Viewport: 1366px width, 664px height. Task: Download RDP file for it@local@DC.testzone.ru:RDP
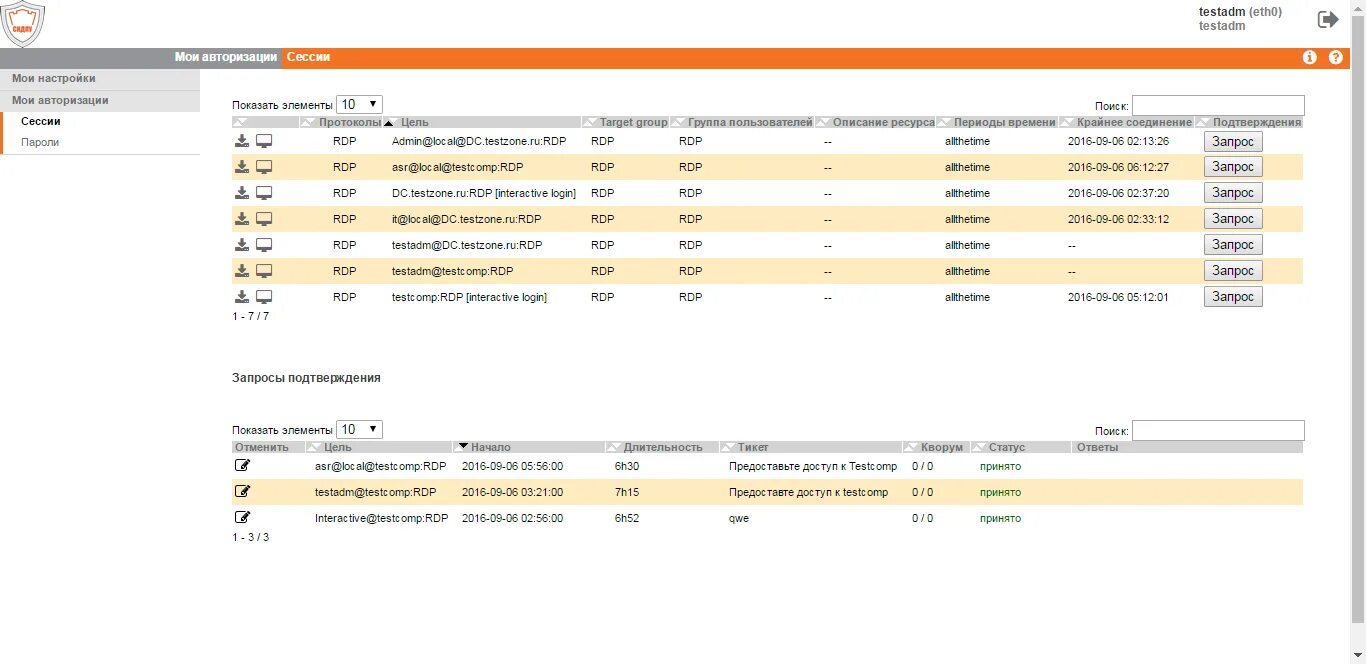point(242,219)
